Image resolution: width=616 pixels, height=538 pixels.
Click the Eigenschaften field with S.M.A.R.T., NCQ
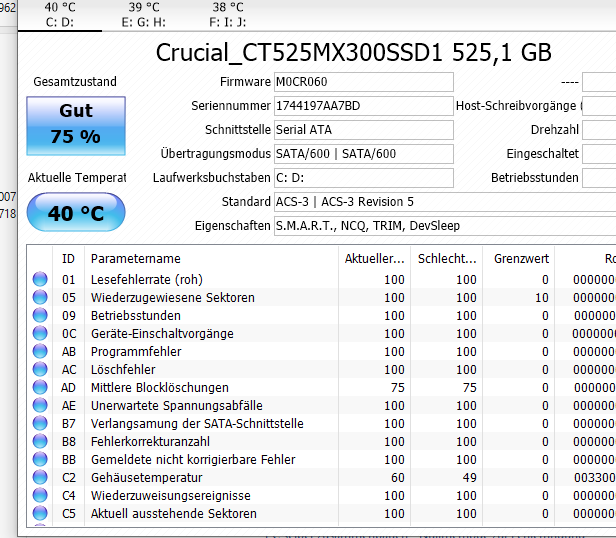[445, 226]
